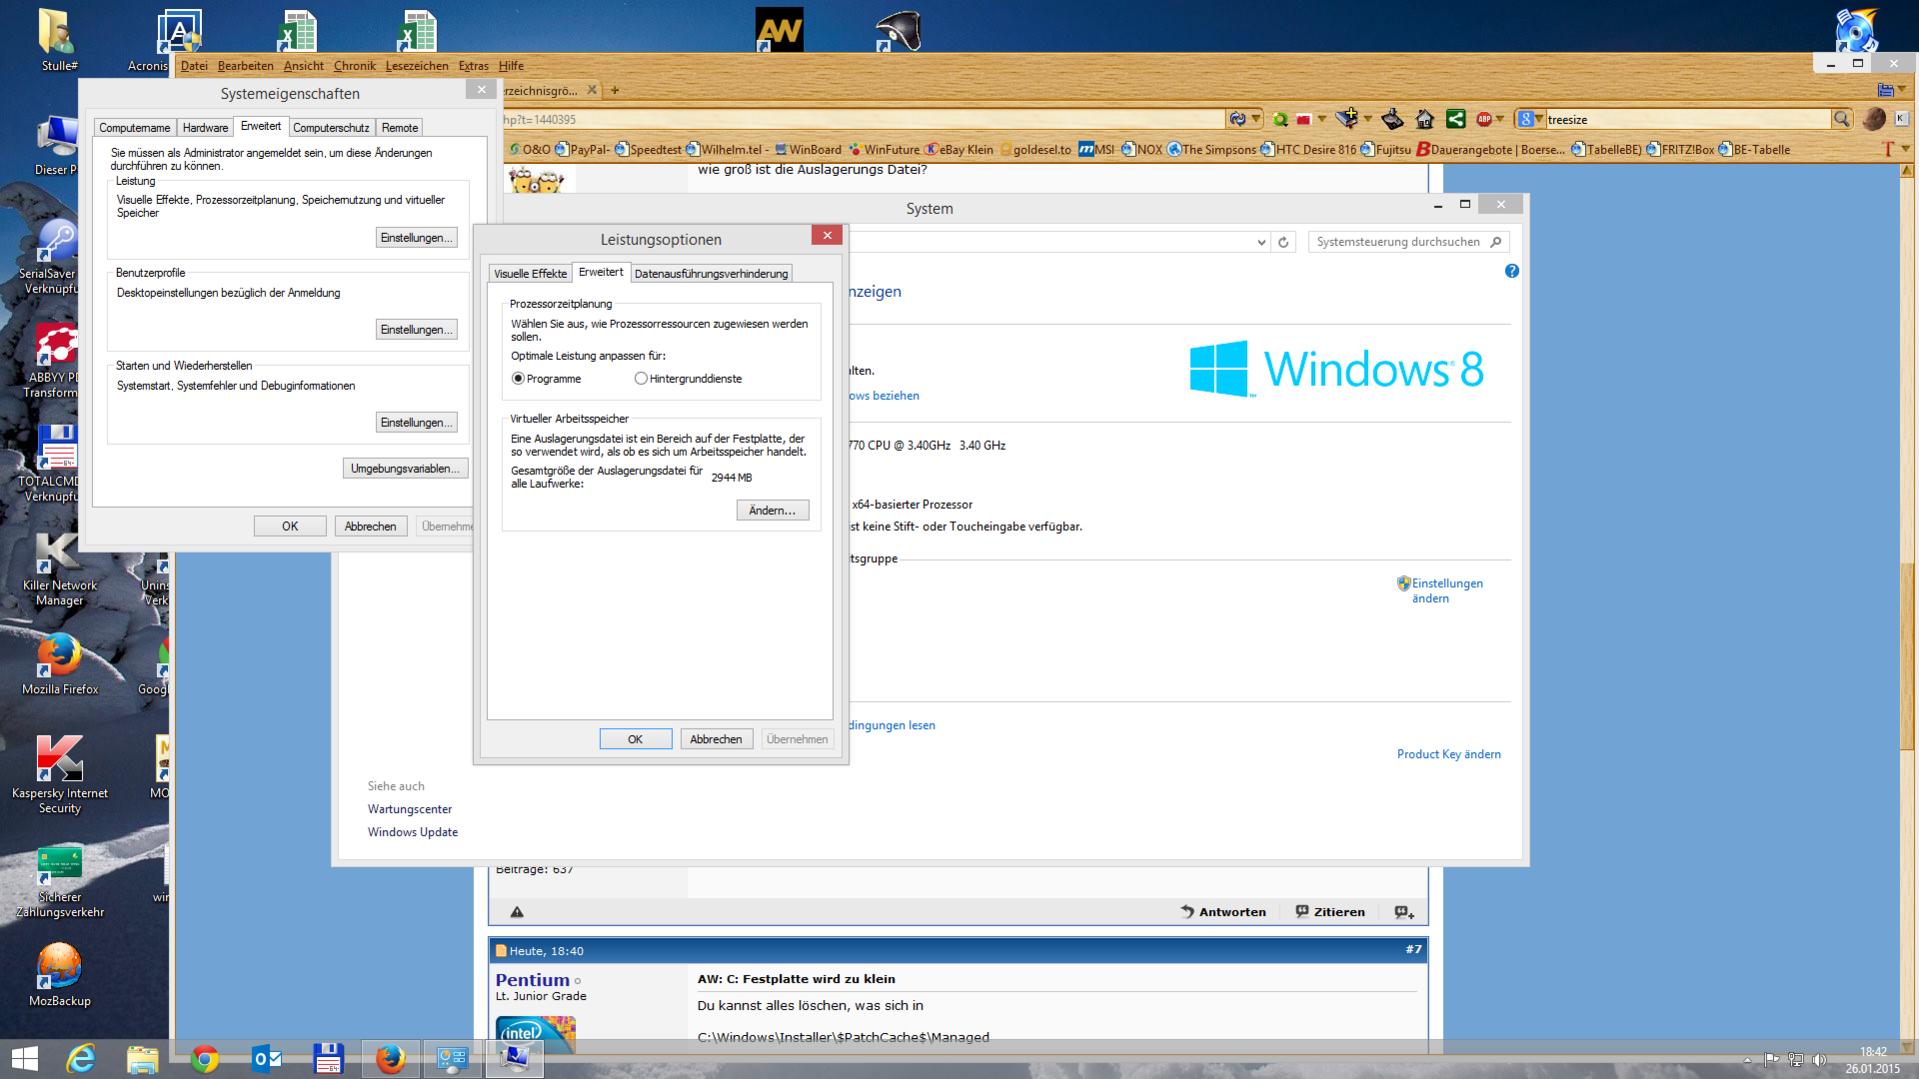Click the refresh icon in System window address bar
Image resolution: width=1919 pixels, height=1079 pixels.
coord(1283,242)
